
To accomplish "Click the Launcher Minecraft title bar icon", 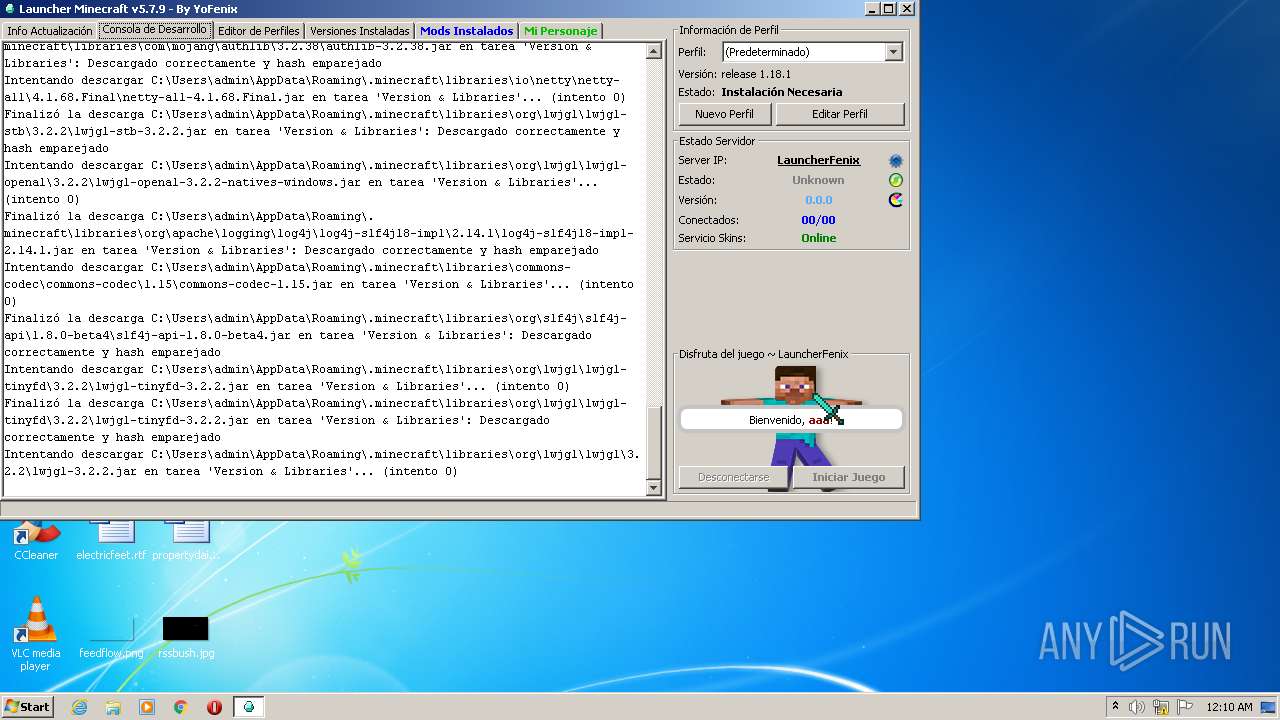I will [x=9, y=8].
